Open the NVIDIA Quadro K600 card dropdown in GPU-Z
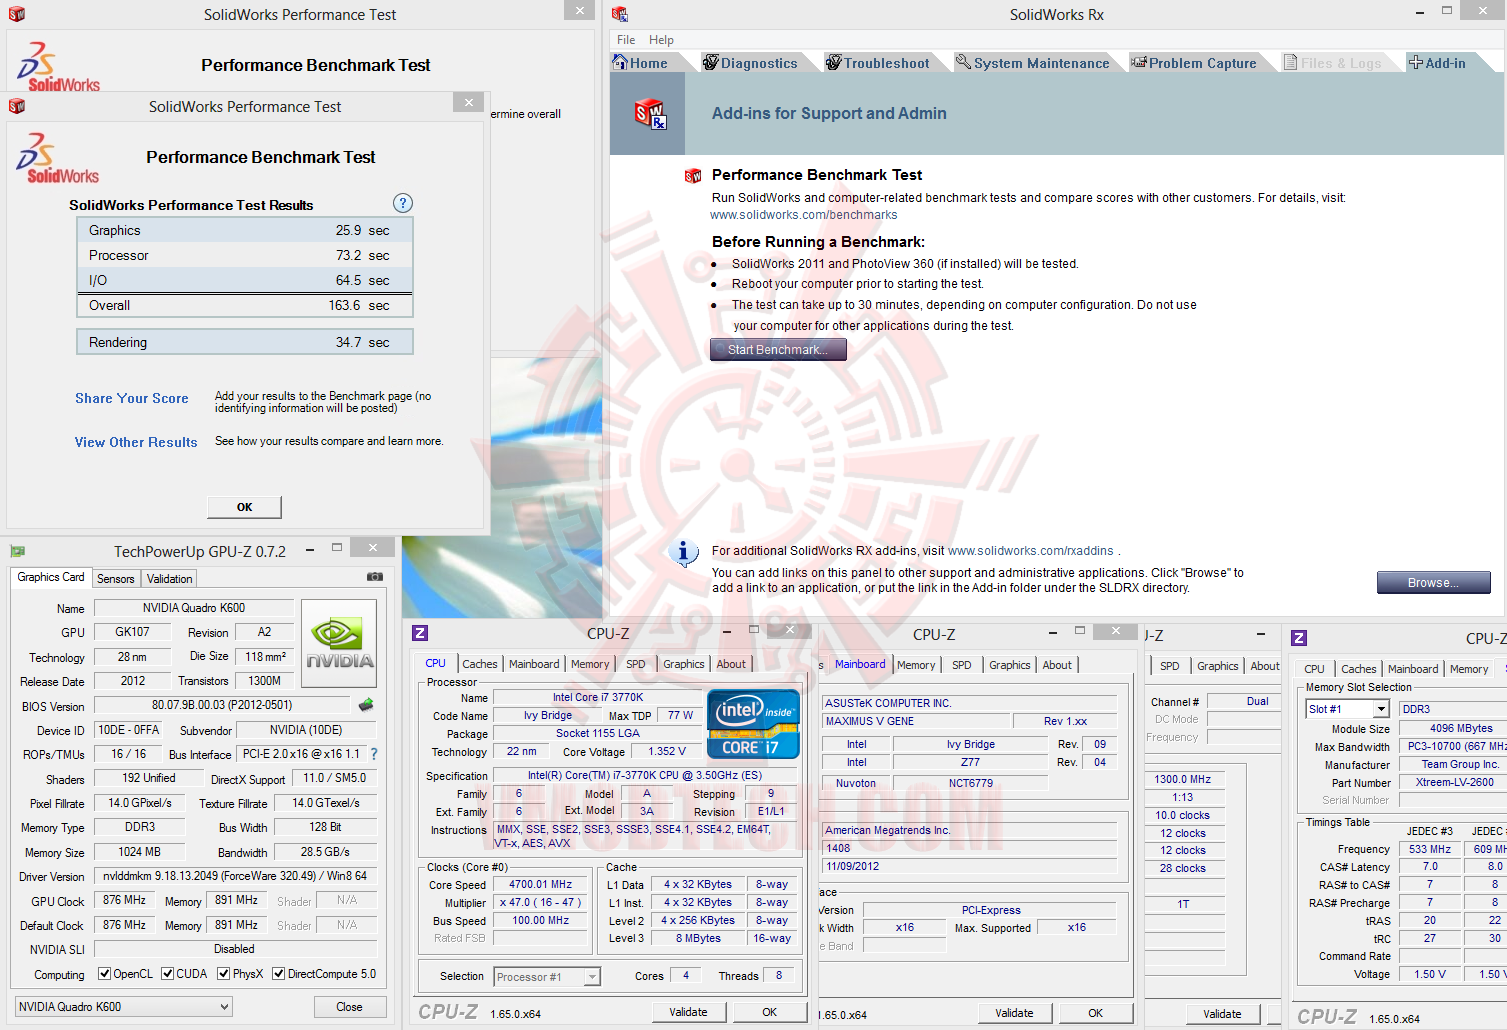The image size is (1507, 1030). pyautogui.click(x=124, y=1007)
